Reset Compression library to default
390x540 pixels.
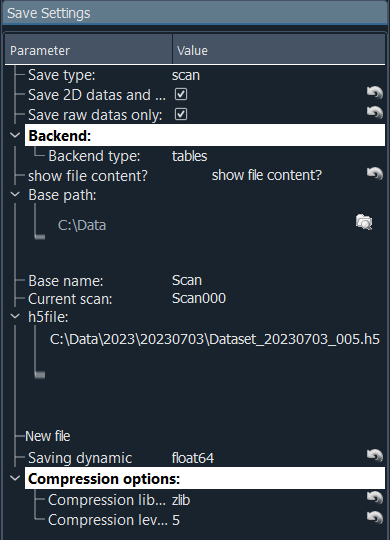(x=375, y=498)
